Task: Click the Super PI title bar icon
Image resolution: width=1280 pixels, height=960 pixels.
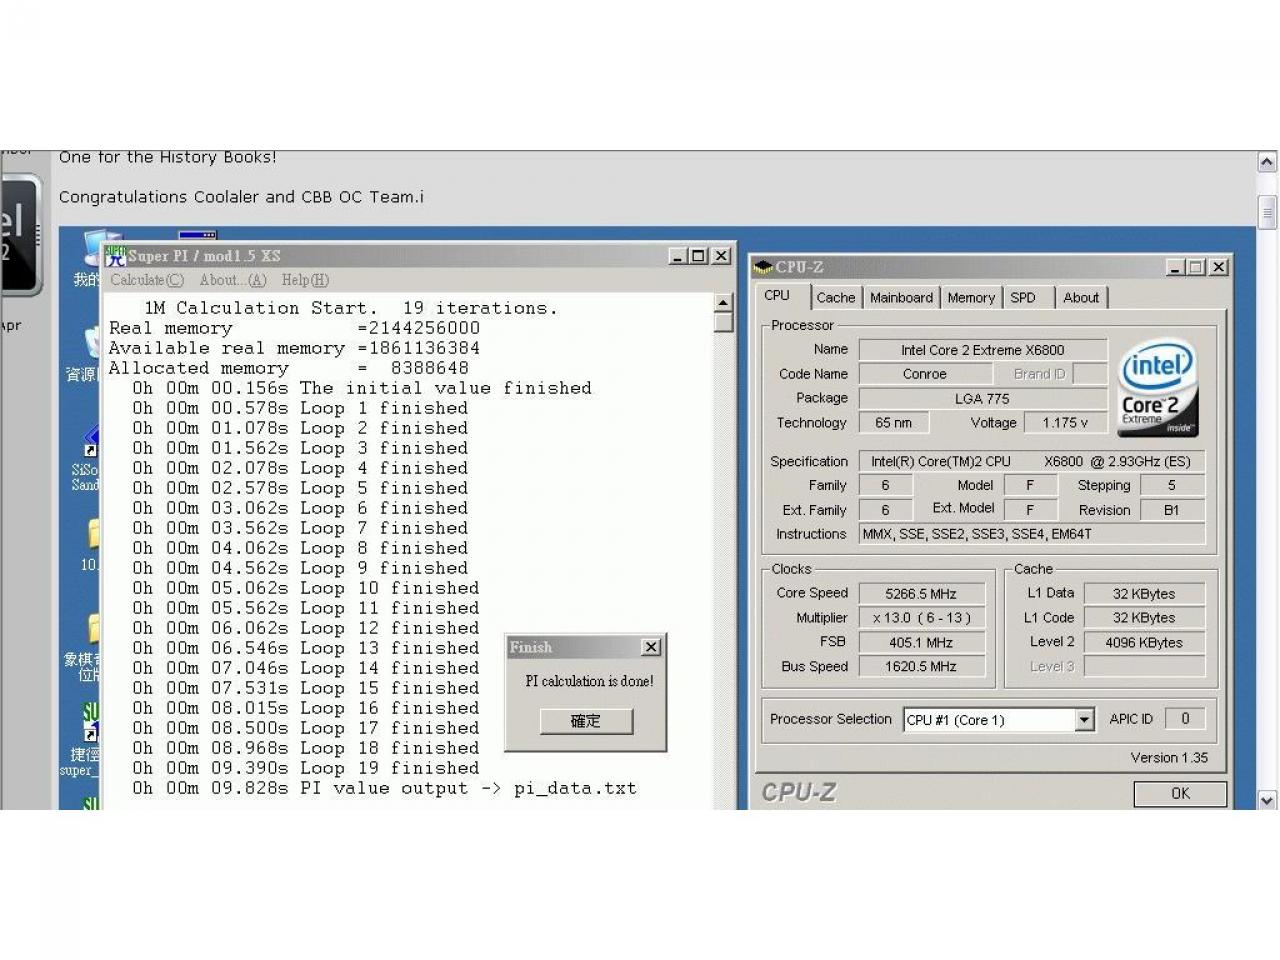Action: point(115,255)
